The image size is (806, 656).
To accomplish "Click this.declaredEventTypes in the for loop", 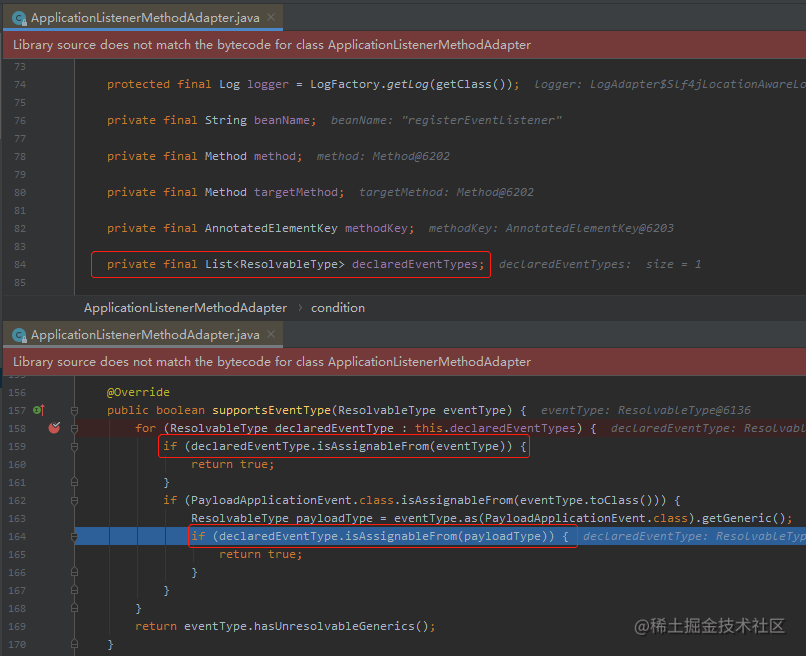I will (x=495, y=428).
